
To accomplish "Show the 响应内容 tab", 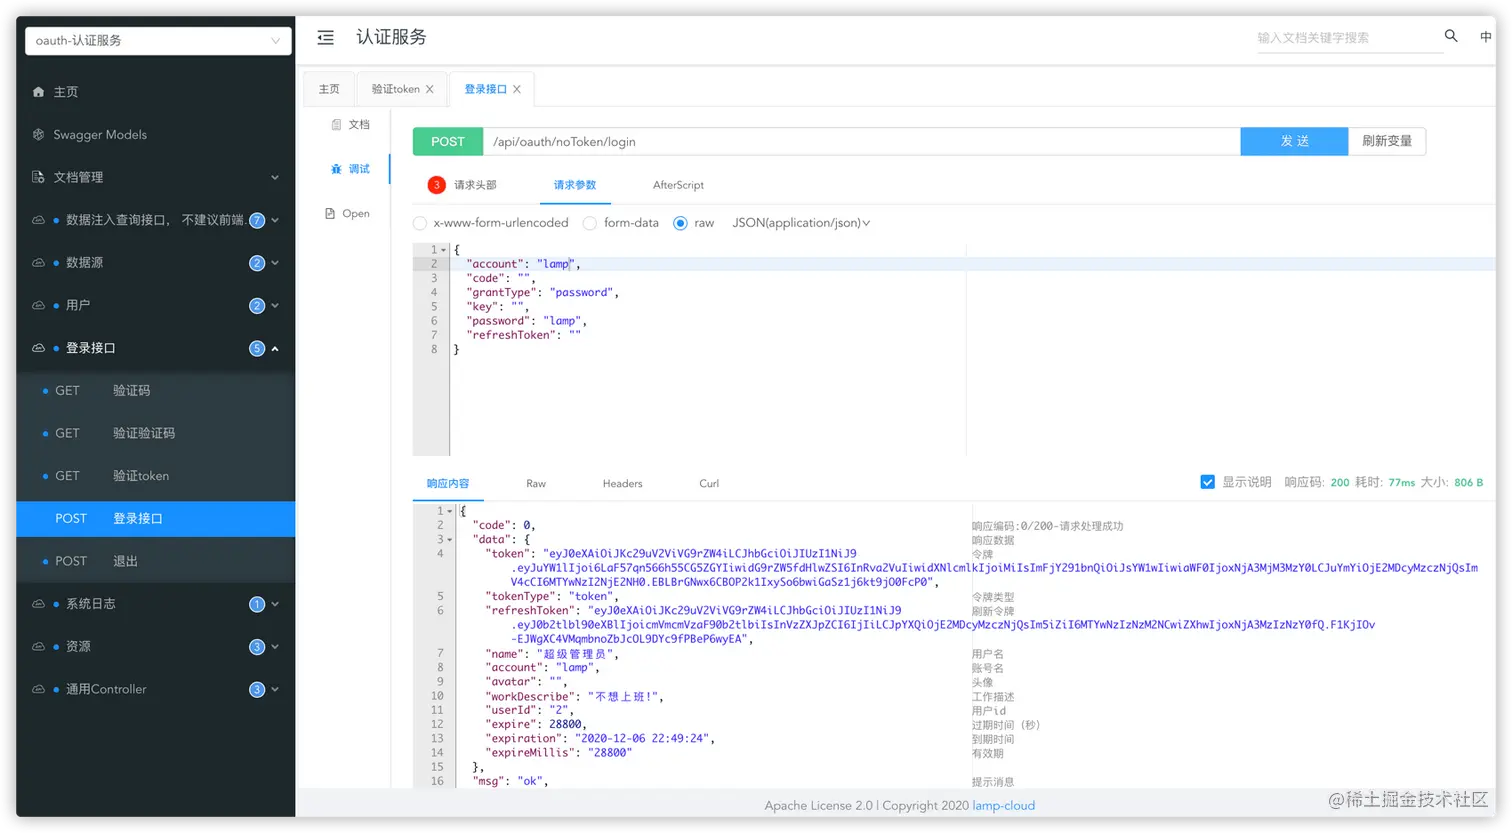I will click(448, 483).
